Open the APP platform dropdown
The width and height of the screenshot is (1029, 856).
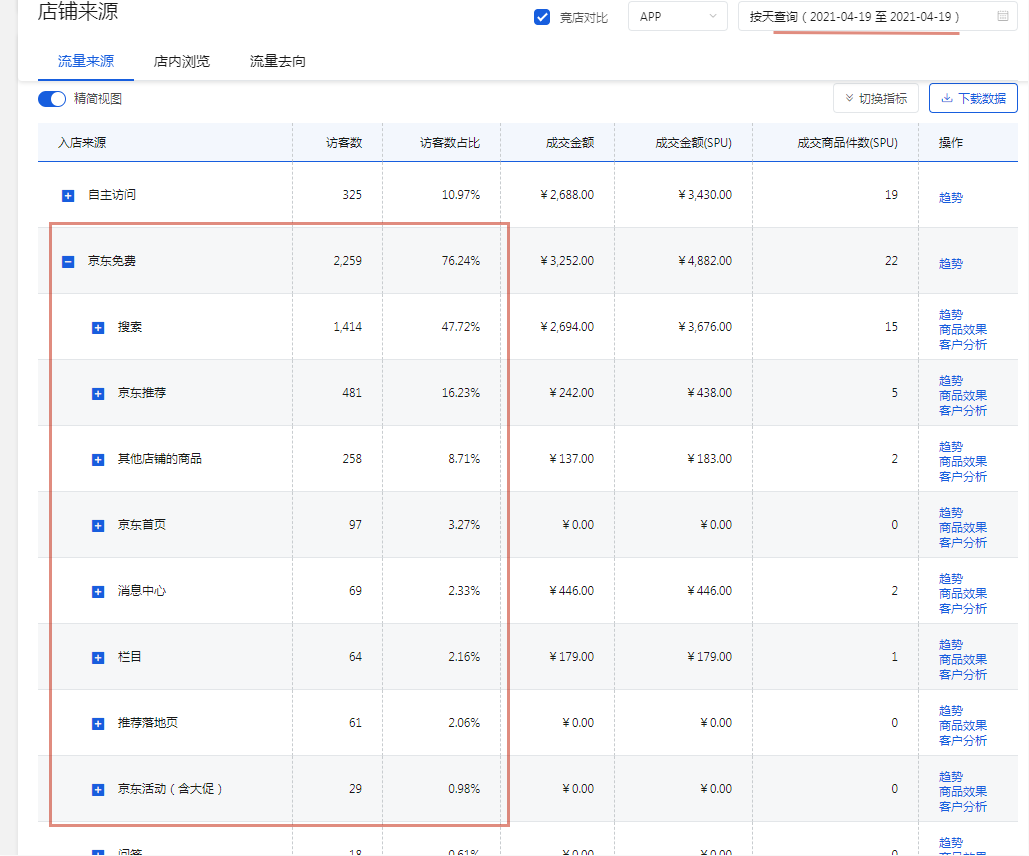(677, 16)
